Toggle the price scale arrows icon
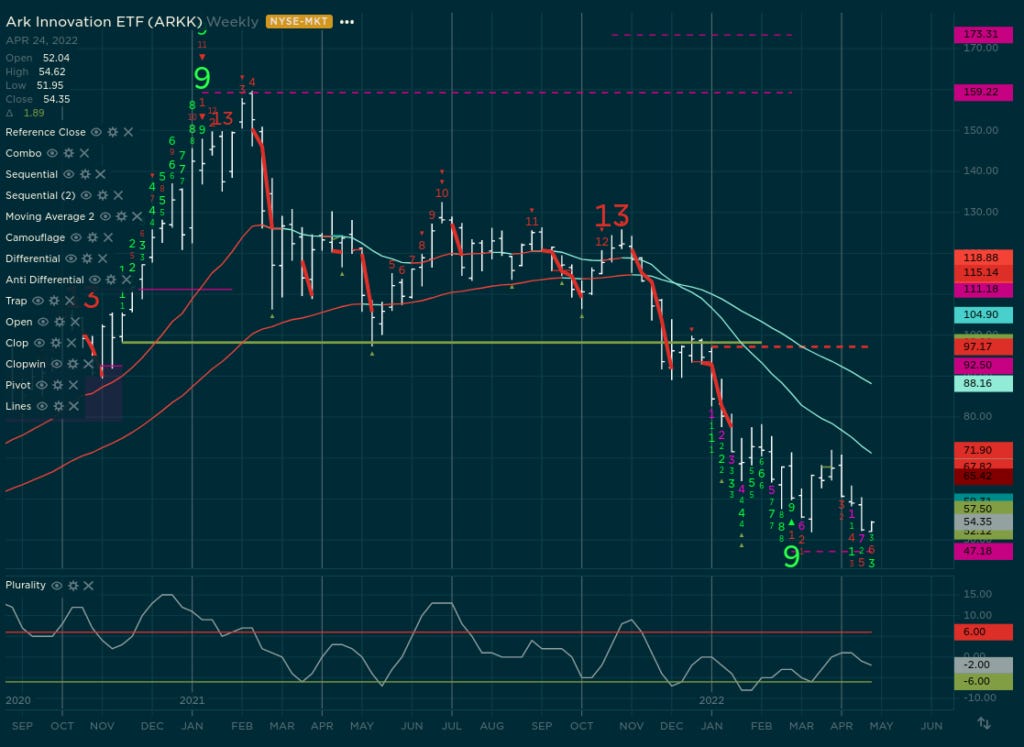The width and height of the screenshot is (1024, 747). [x=984, y=723]
